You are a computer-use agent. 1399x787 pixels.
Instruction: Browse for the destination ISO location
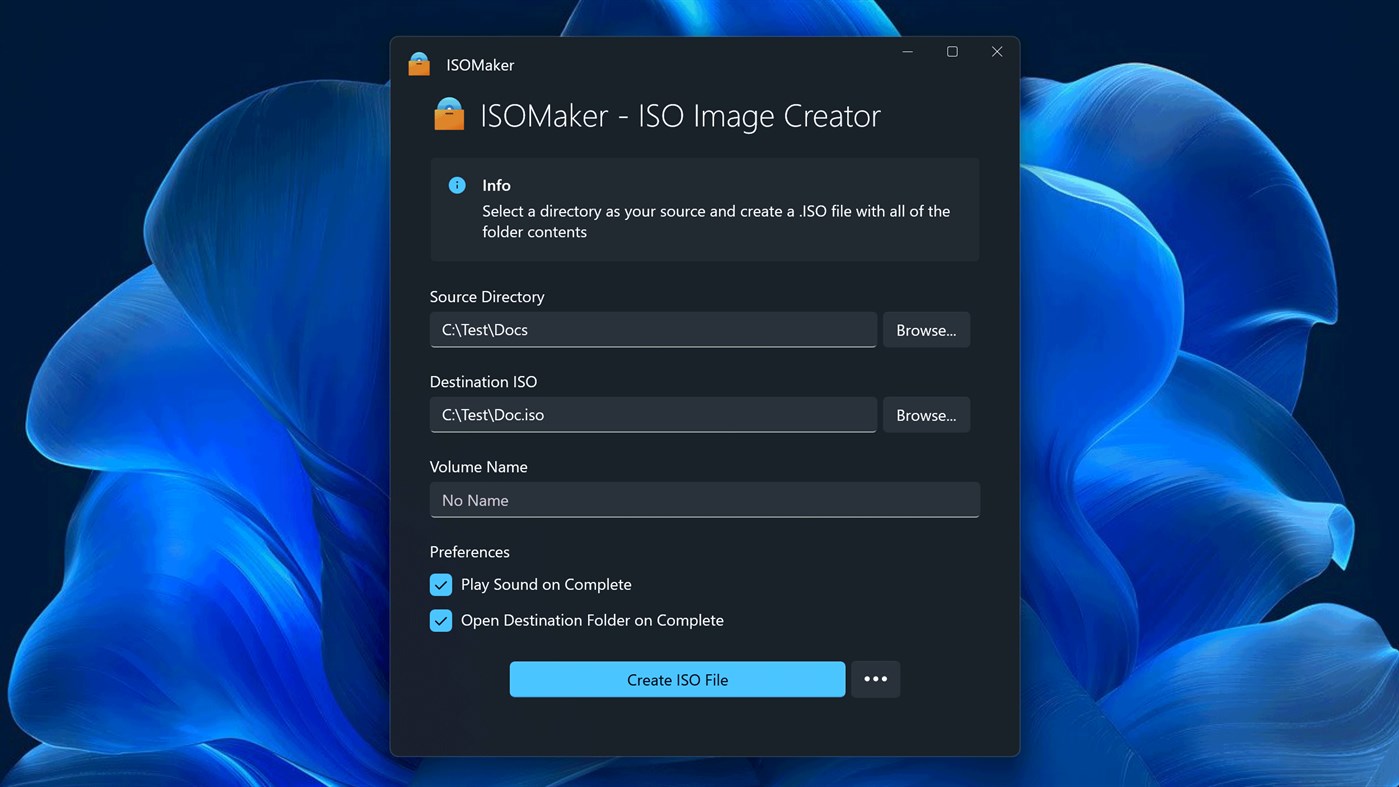925,414
